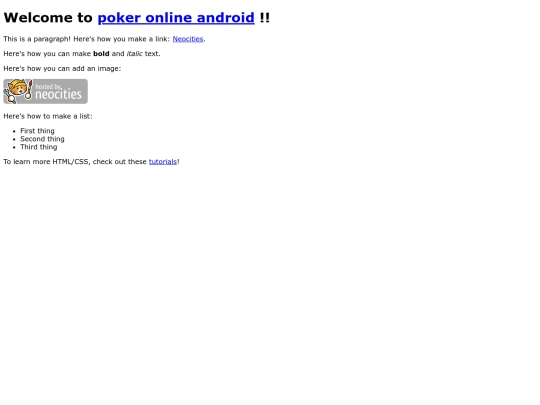Click the large neocities word in the badge

(x=59, y=94)
